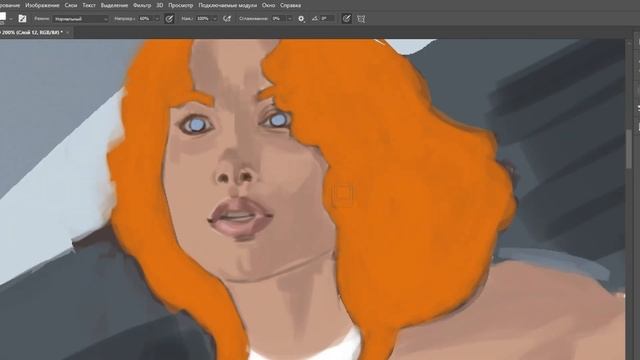
Task: Expand the smoothing slider arrow
Action: coord(290,19)
